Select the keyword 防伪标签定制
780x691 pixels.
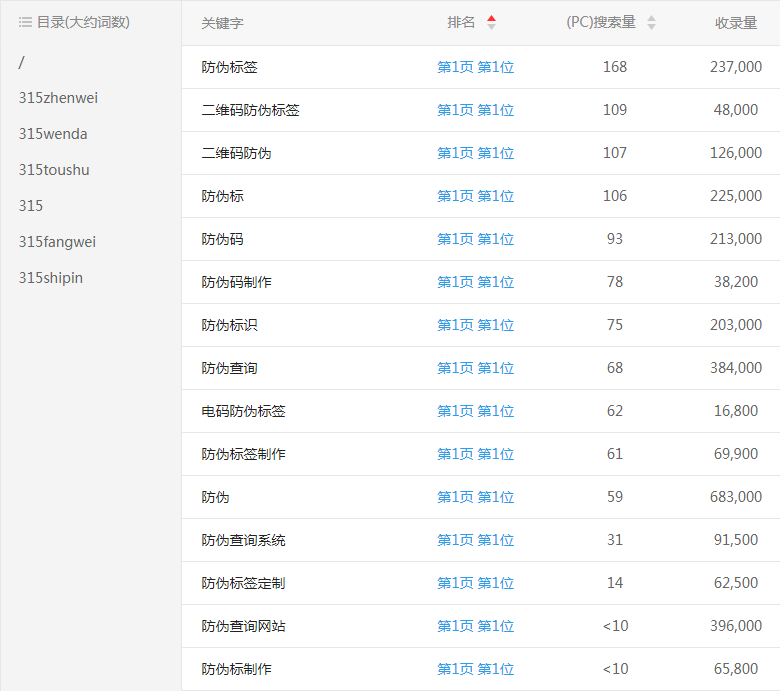click(x=243, y=583)
